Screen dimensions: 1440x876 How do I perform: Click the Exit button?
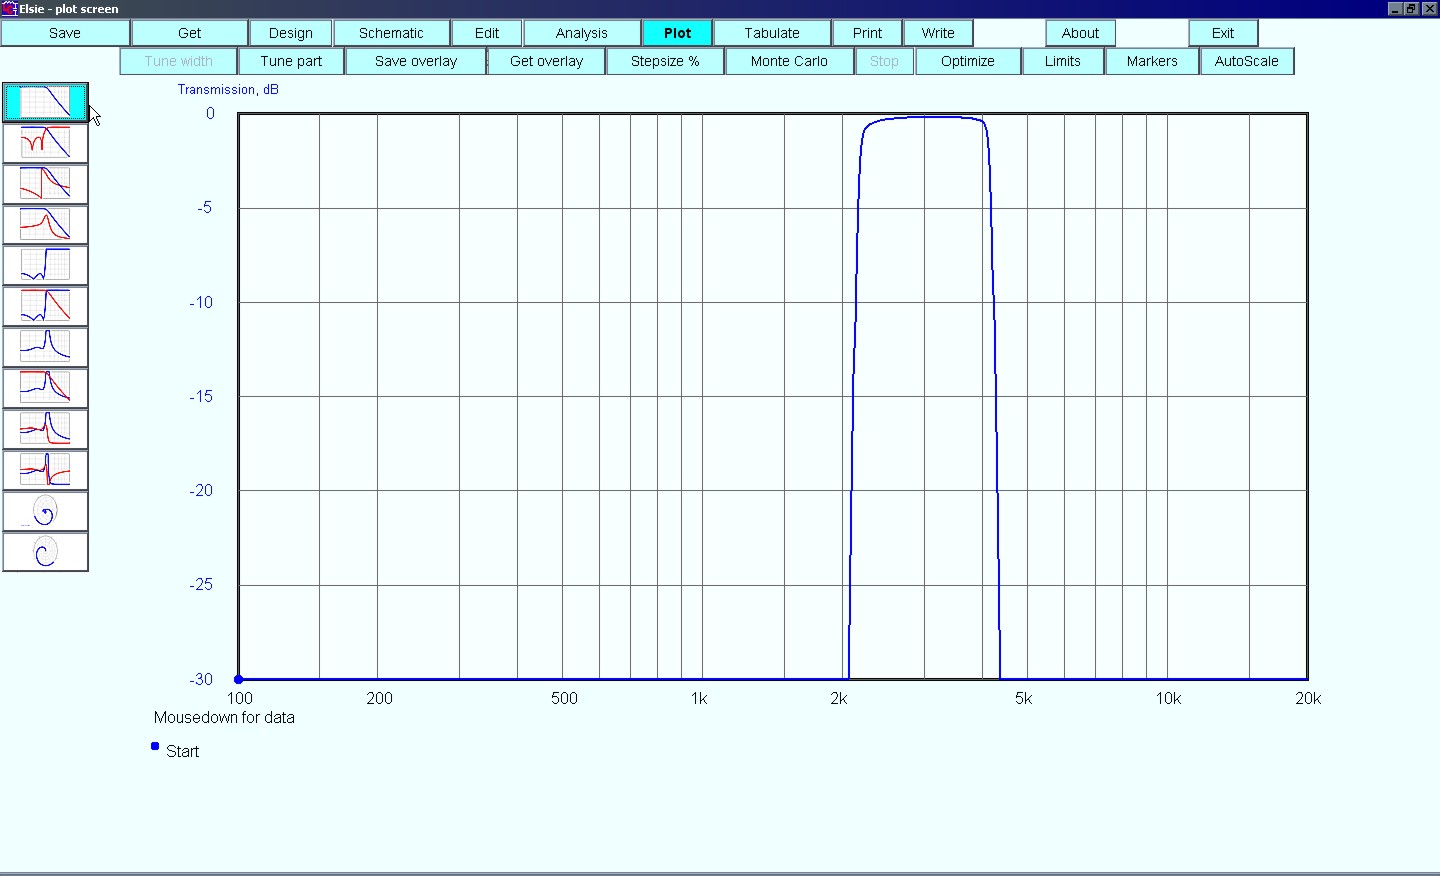pyautogui.click(x=1223, y=33)
